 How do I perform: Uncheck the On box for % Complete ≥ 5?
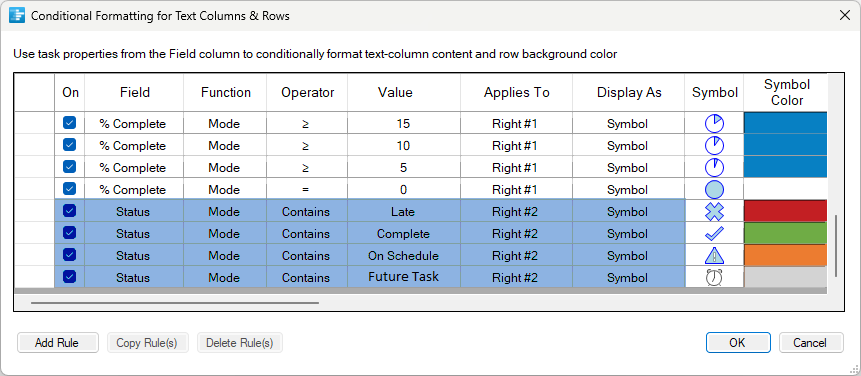69,167
